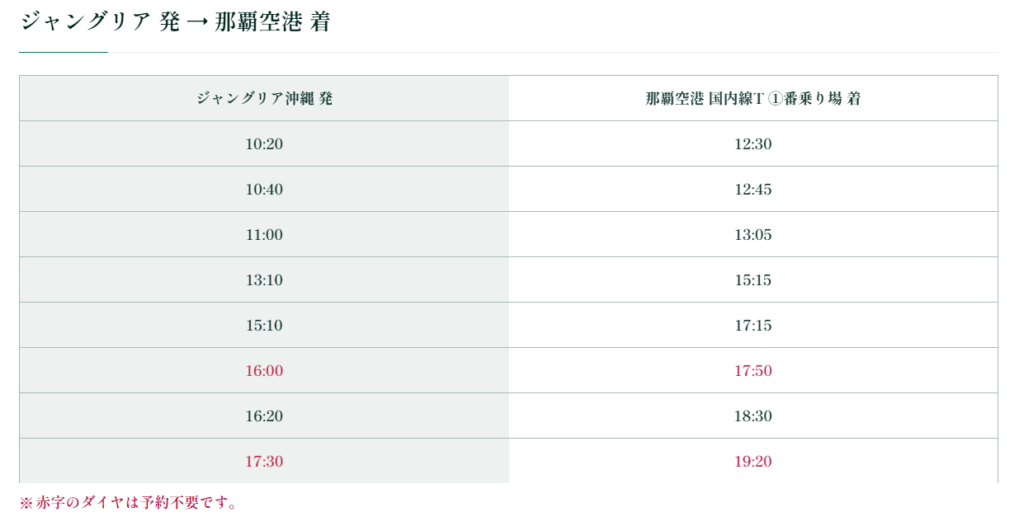Viewport: 1024px width, 526px height.
Task: Select the 16:20 departure cell
Action: (x=264, y=416)
